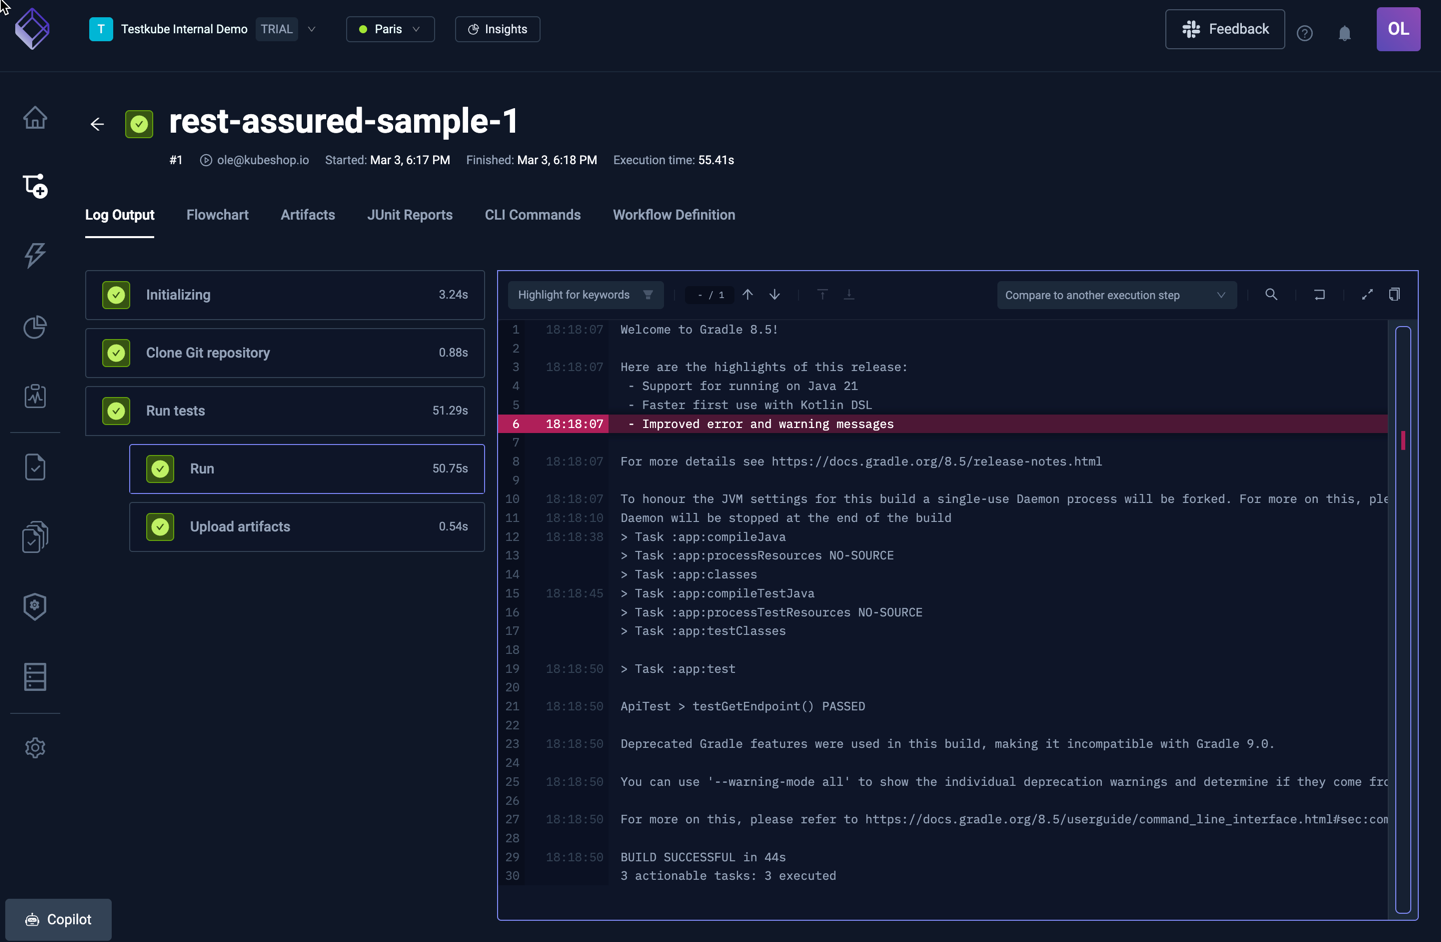Viewport: 1441px width, 942px height.
Task: Open Copilot from the bottom left
Action: point(57,919)
